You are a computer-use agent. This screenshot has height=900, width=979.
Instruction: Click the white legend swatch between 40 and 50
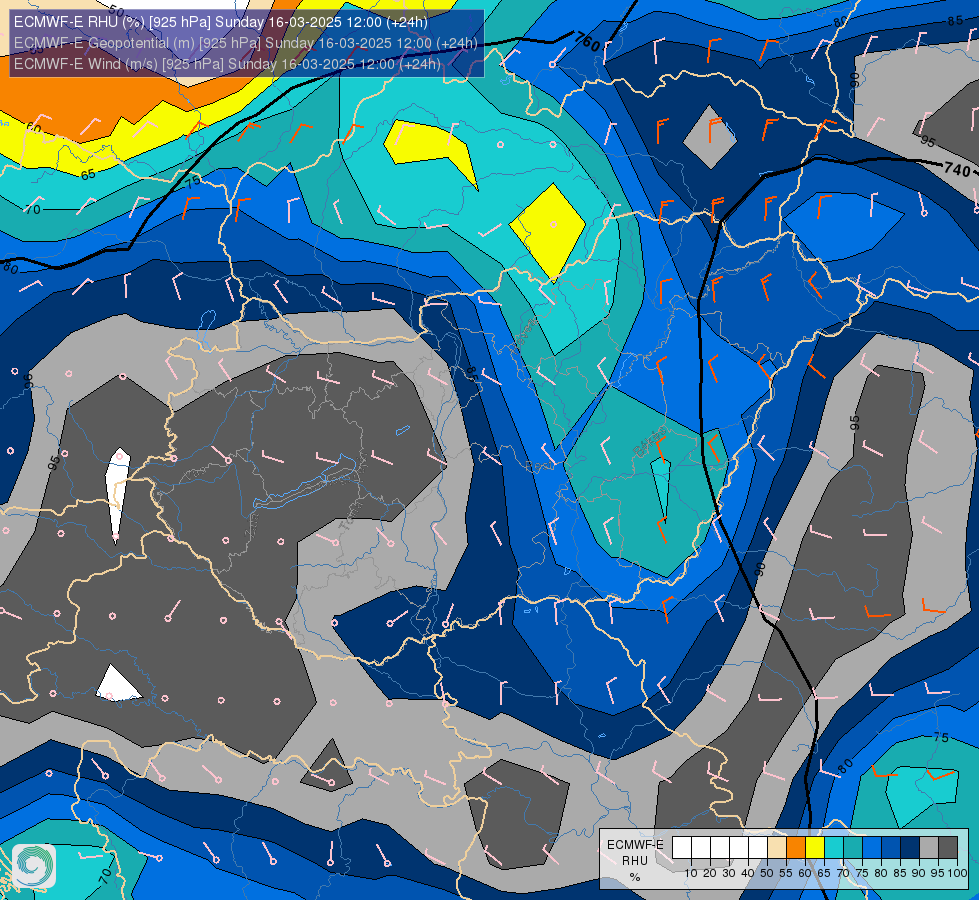tap(758, 848)
